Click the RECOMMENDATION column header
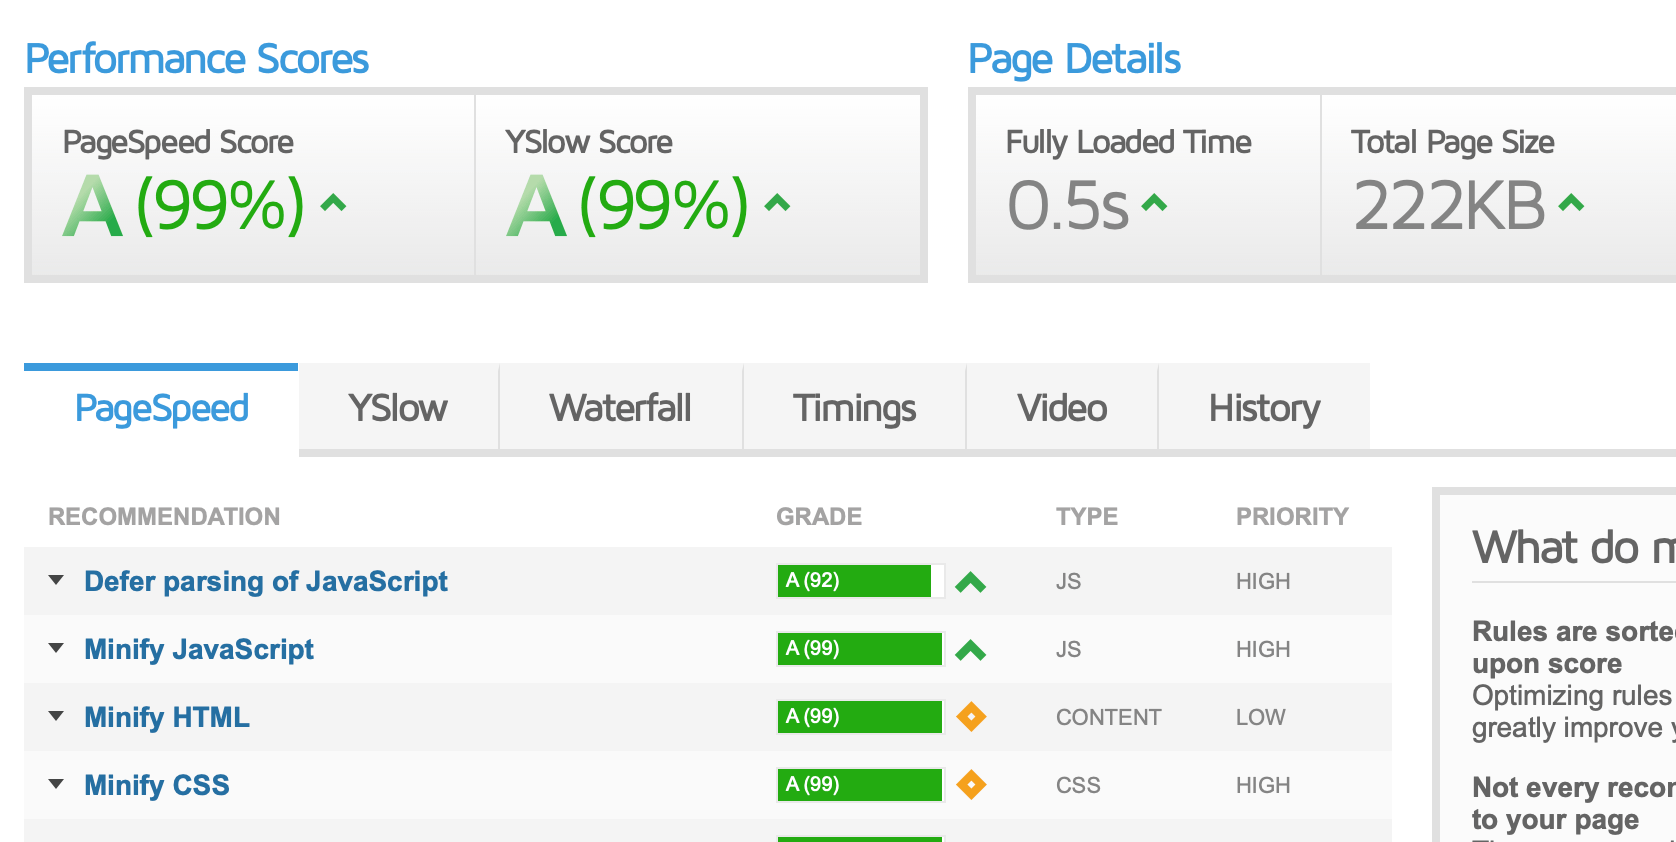The image size is (1676, 842). (x=164, y=517)
